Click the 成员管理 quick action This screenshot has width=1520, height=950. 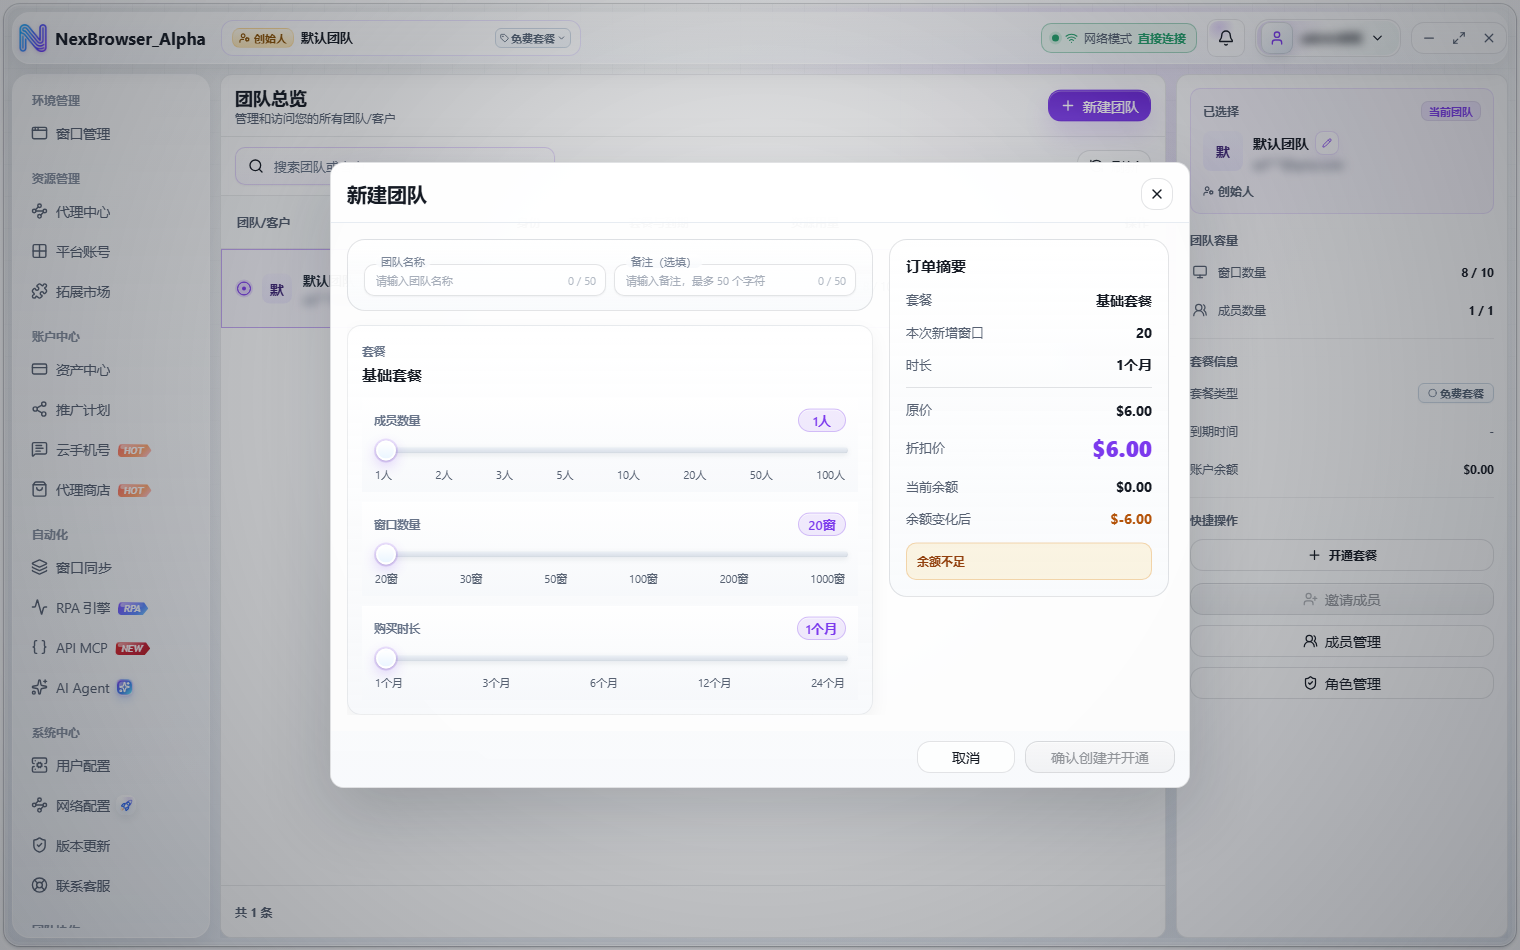click(1342, 641)
